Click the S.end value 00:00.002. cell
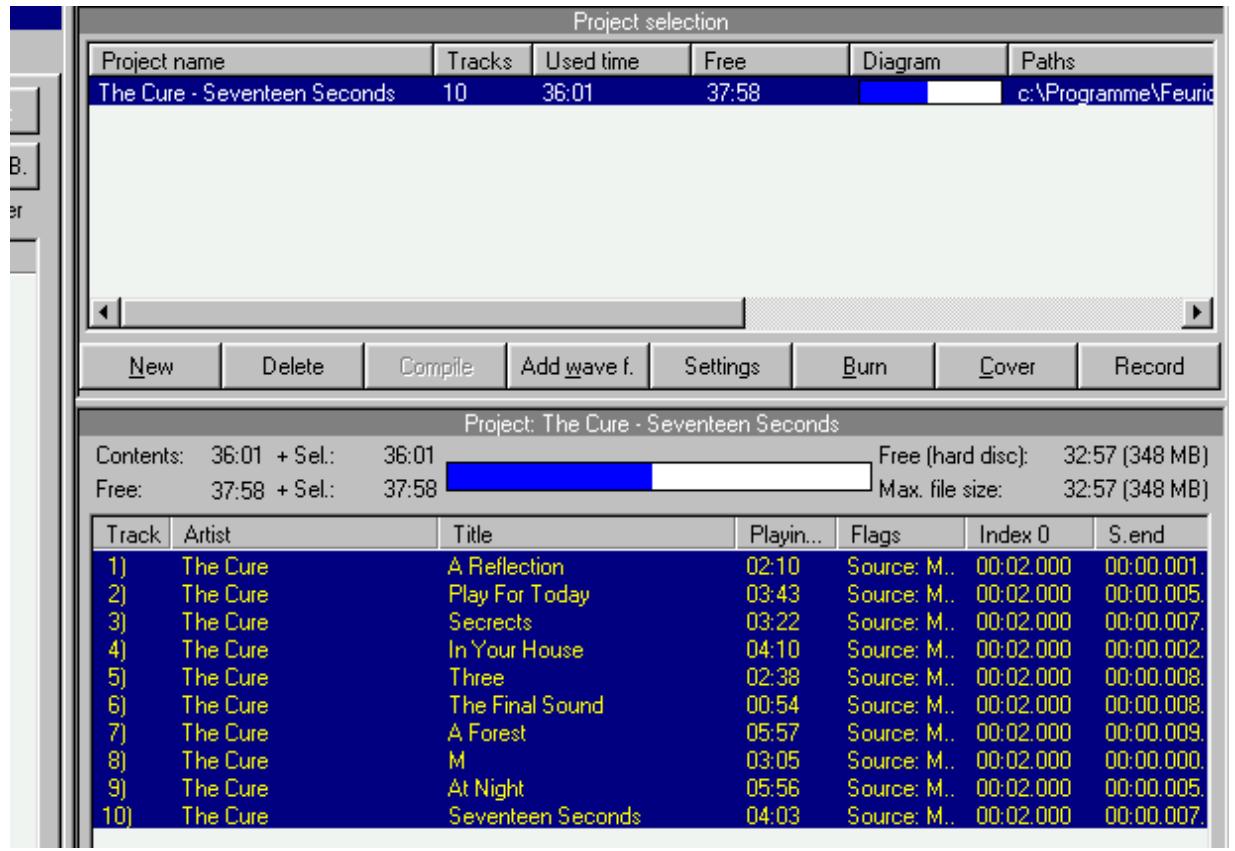 [x=1154, y=650]
